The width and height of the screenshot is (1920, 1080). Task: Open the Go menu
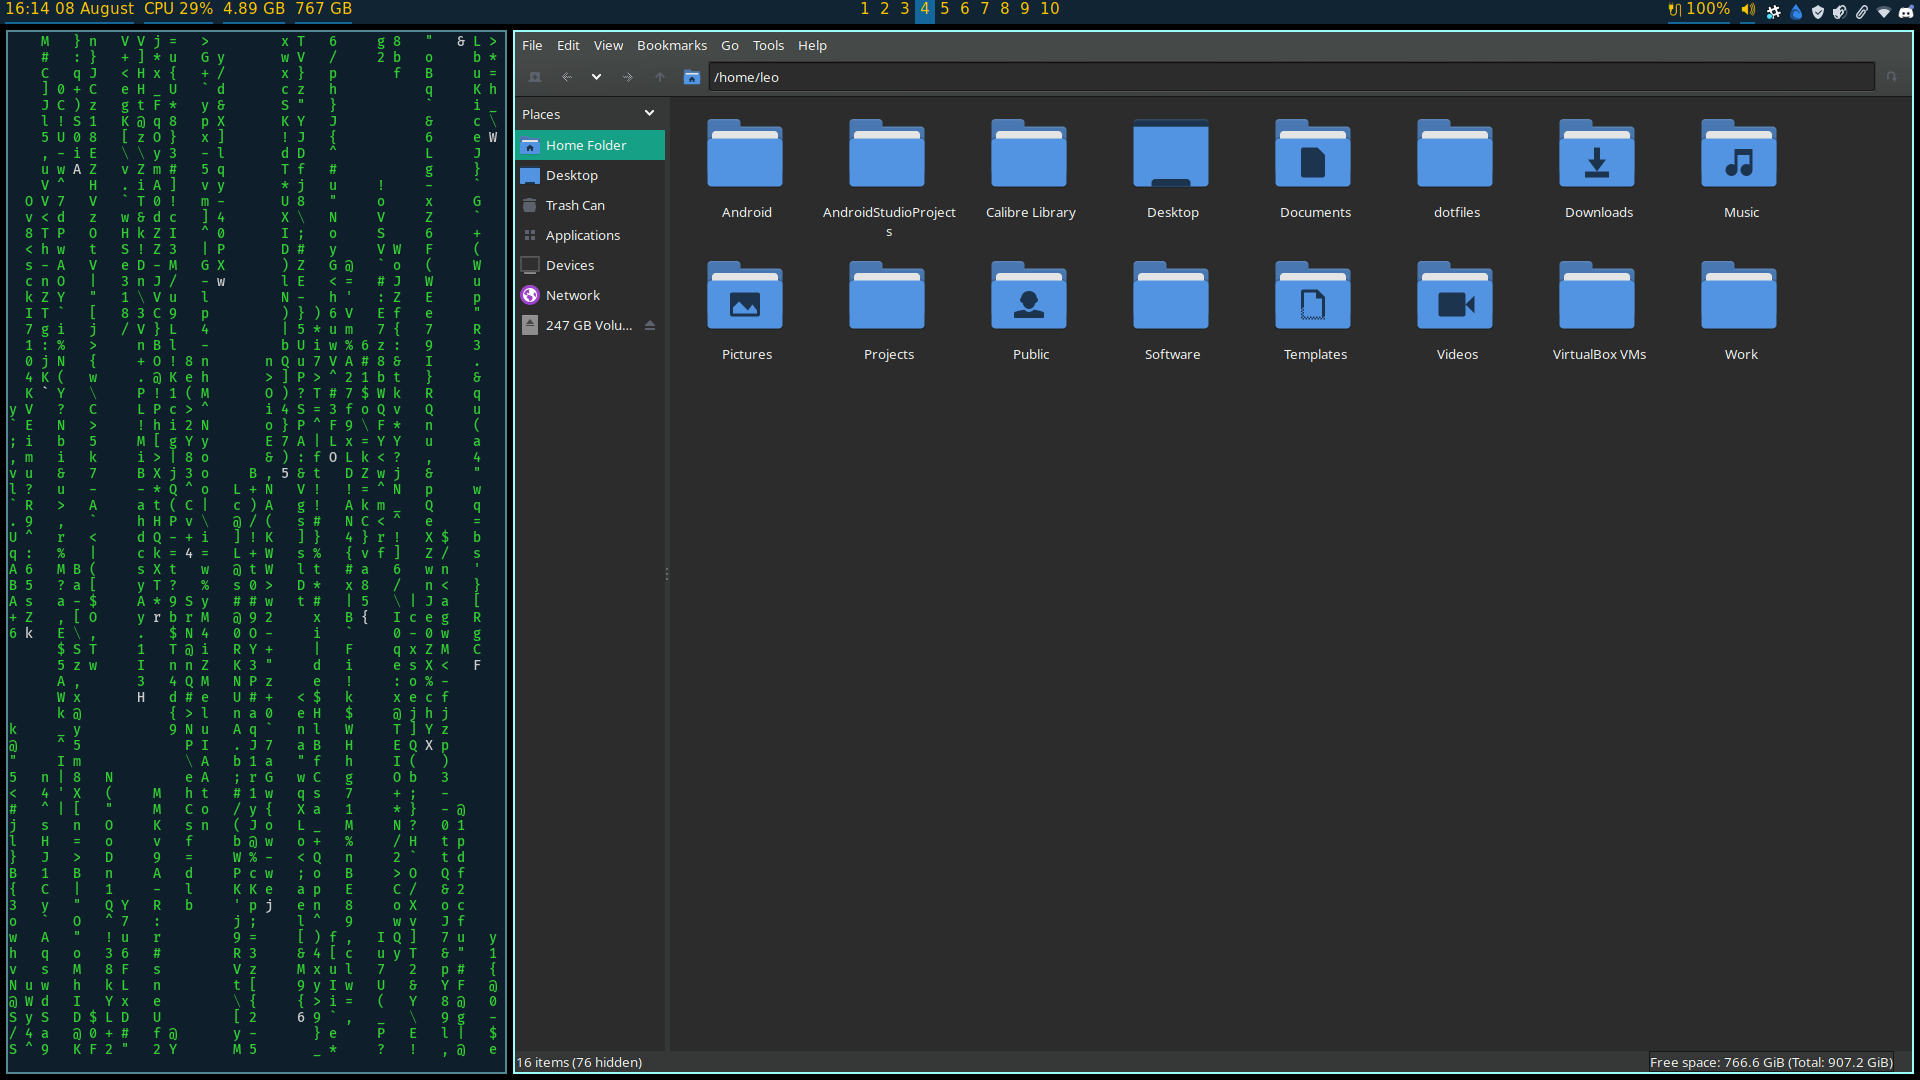[x=730, y=45]
